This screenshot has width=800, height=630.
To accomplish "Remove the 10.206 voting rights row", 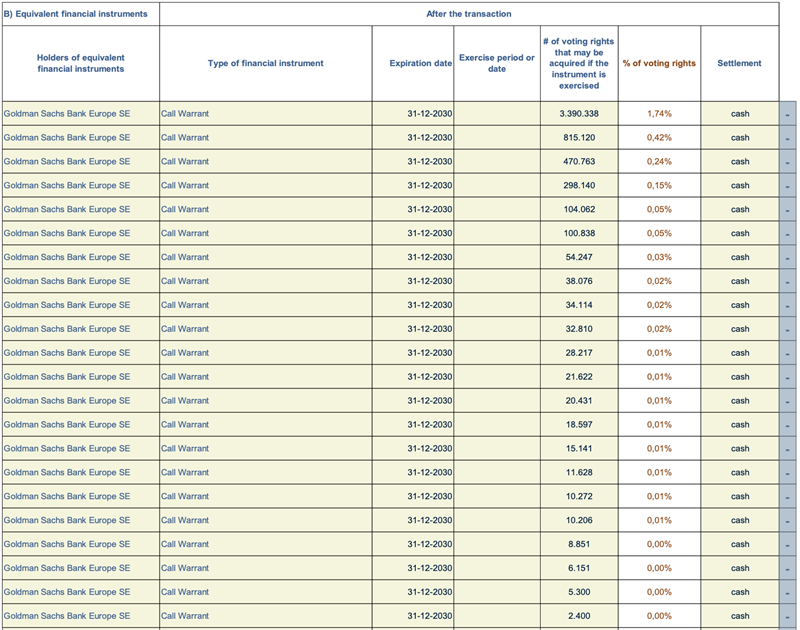I will click(x=788, y=520).
